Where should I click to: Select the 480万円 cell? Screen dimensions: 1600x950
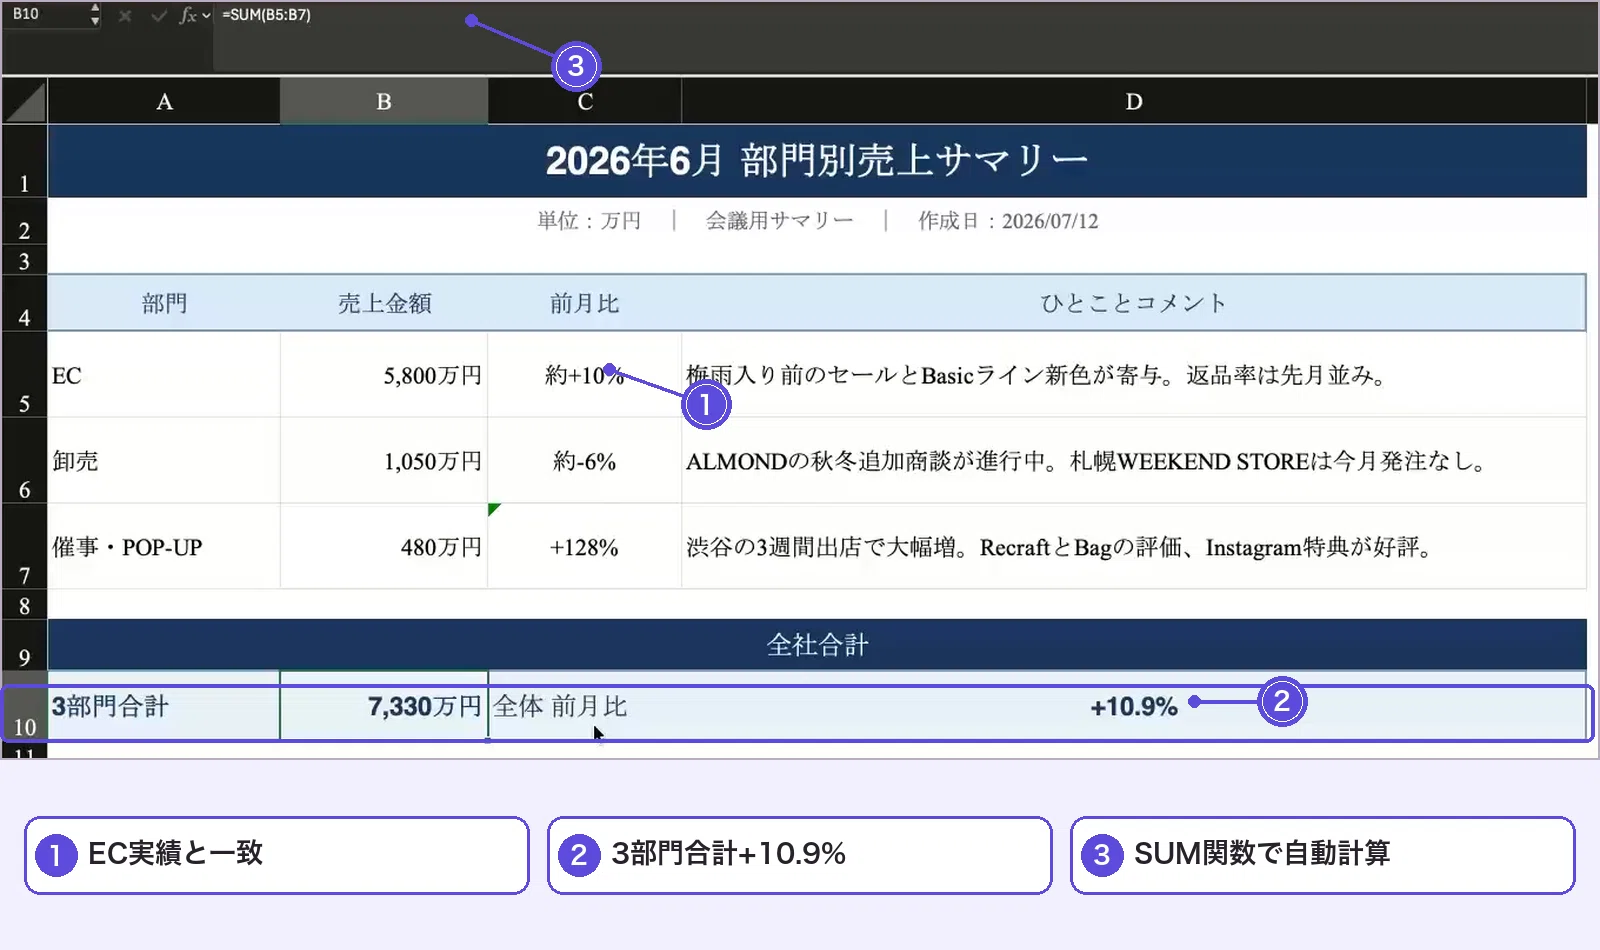click(x=384, y=547)
